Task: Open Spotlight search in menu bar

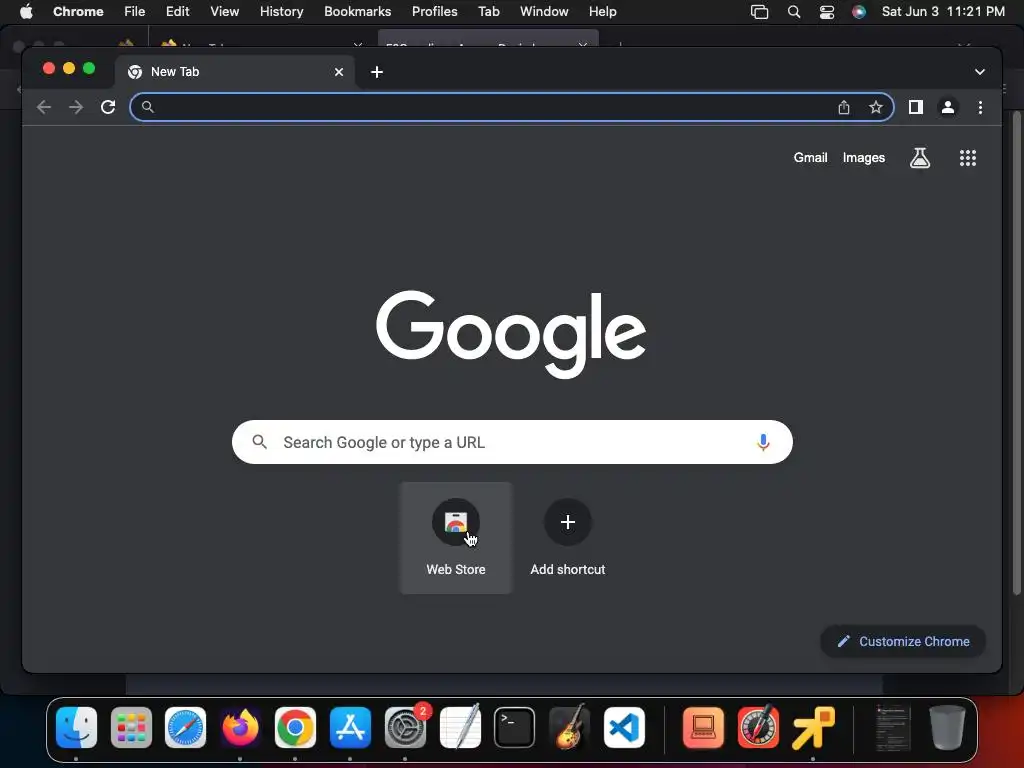Action: coord(793,11)
